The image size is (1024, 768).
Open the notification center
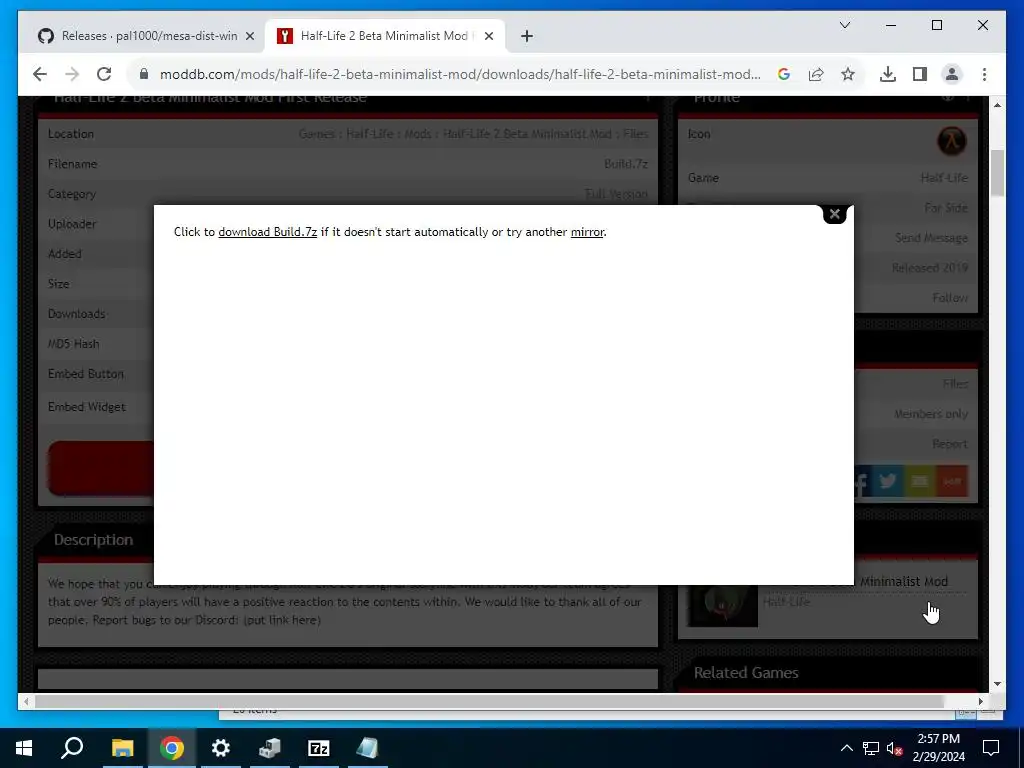tap(991, 748)
